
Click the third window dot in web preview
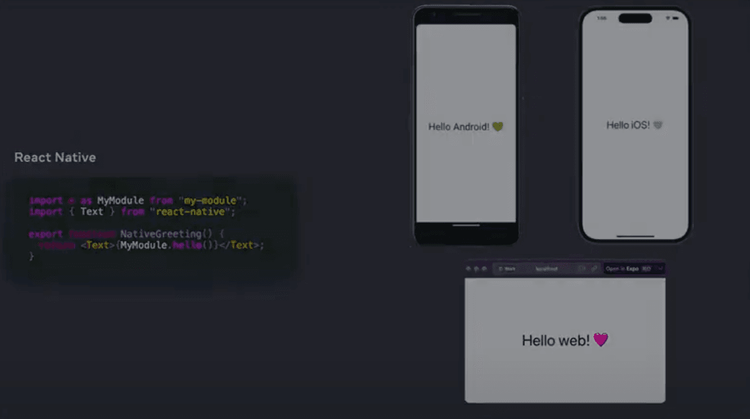pos(484,269)
